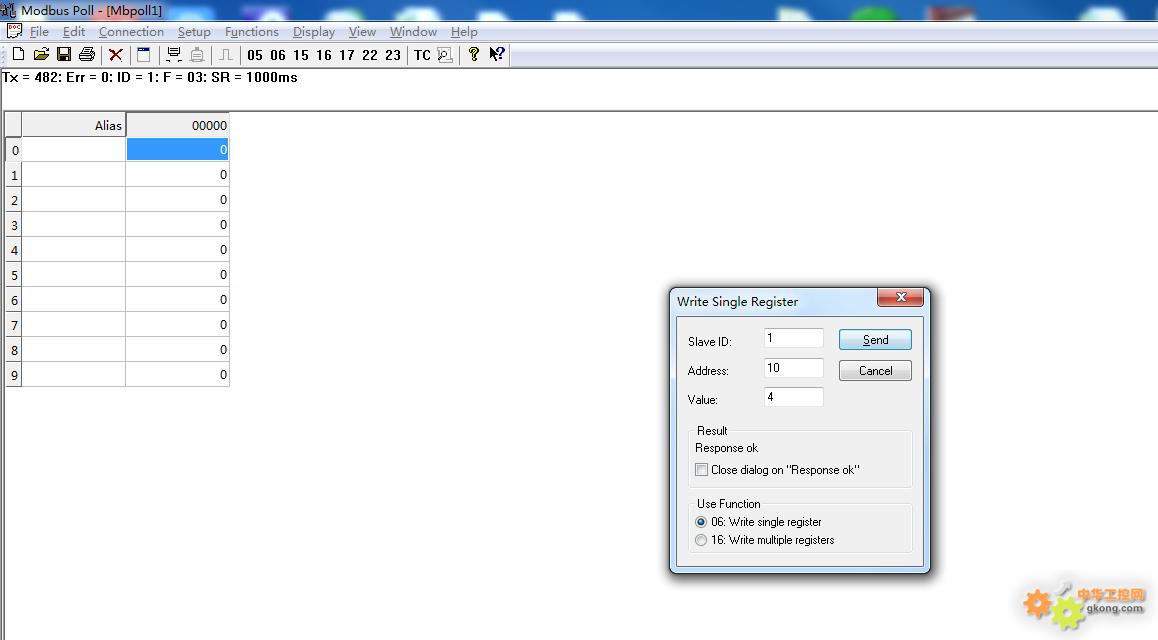Select value cell in row 3

178,225
